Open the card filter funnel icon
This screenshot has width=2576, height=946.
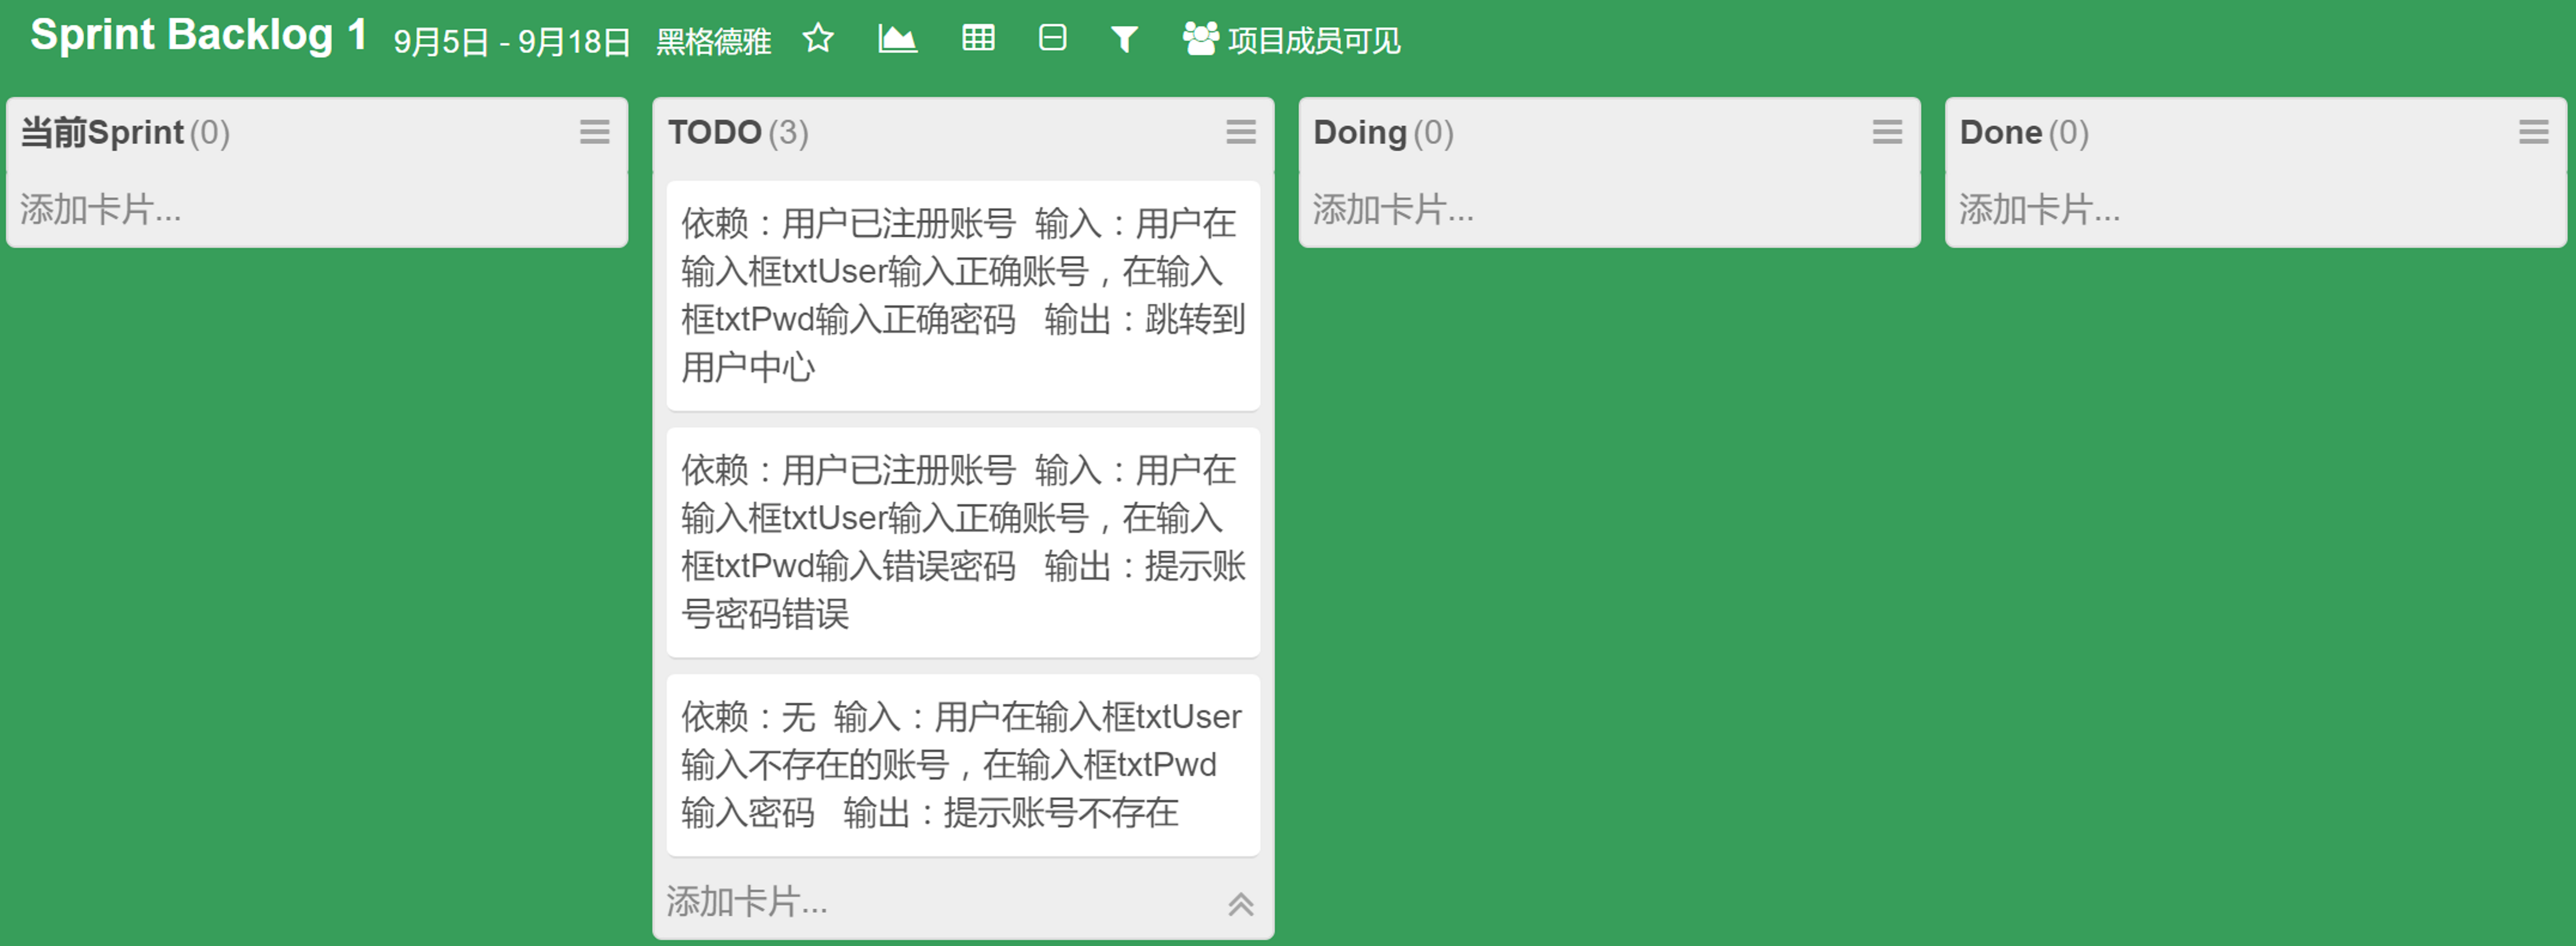pyautogui.click(x=1124, y=40)
